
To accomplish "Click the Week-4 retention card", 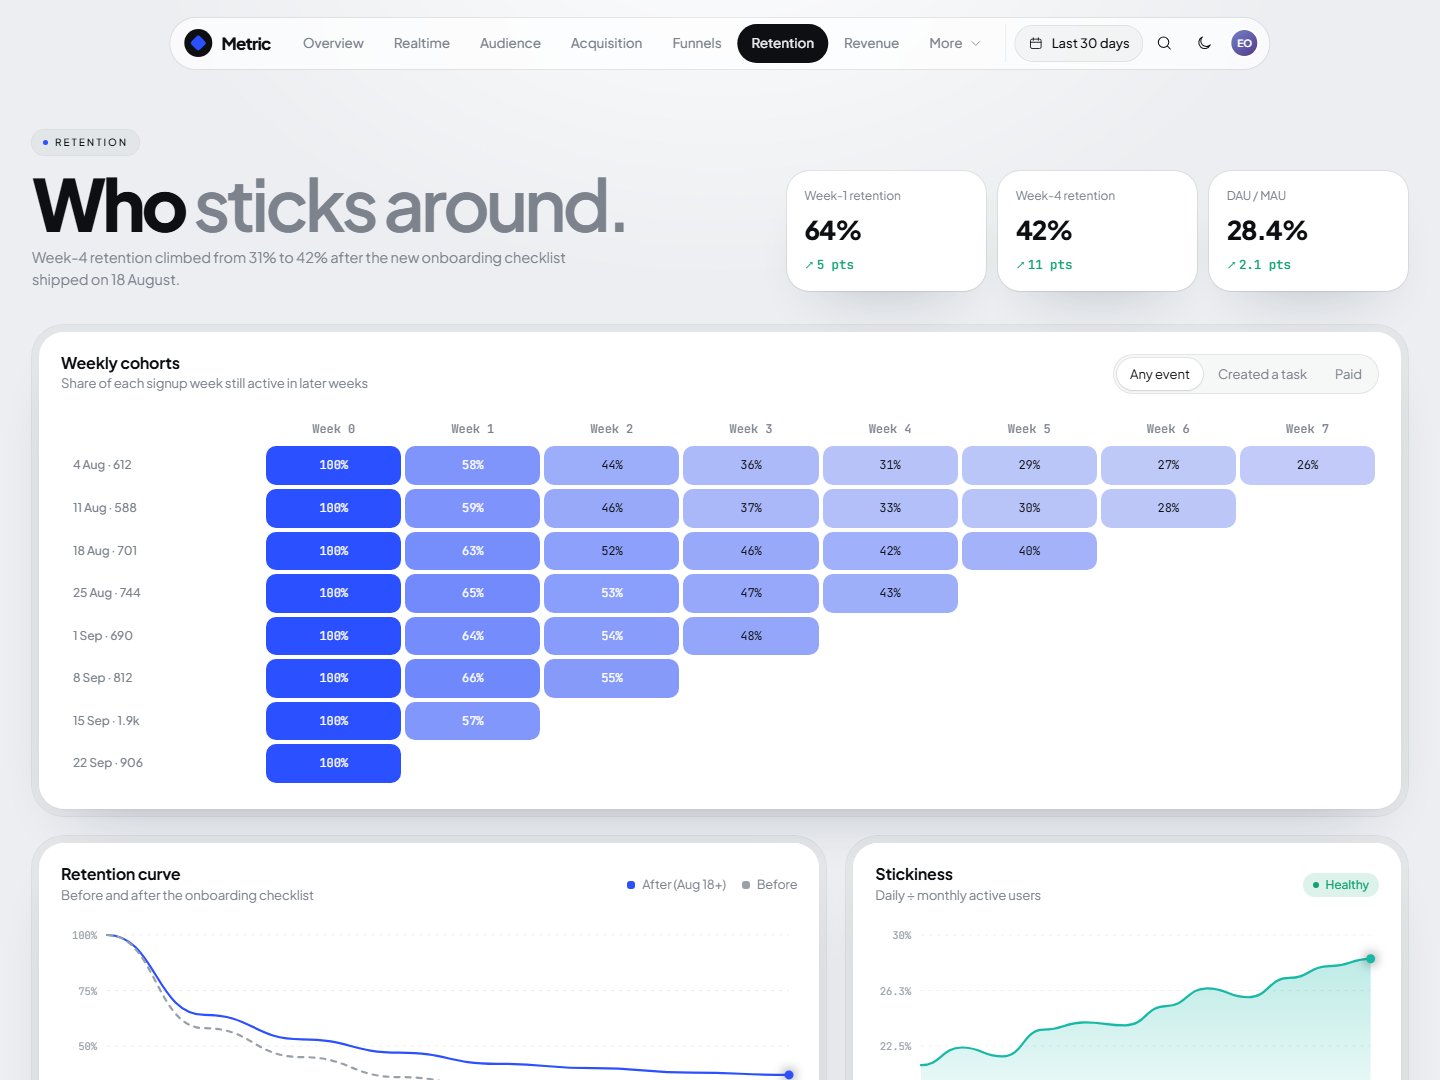I will click(1097, 231).
